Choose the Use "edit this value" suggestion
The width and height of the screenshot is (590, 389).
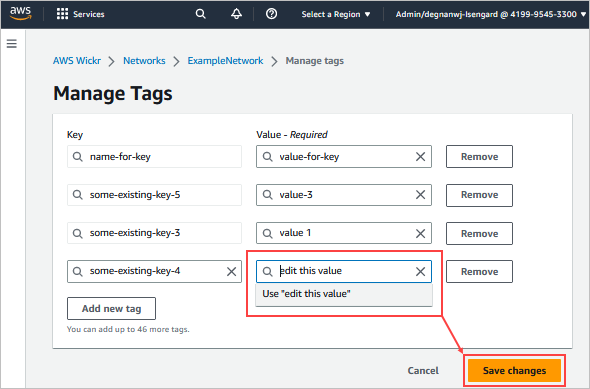pos(344,294)
